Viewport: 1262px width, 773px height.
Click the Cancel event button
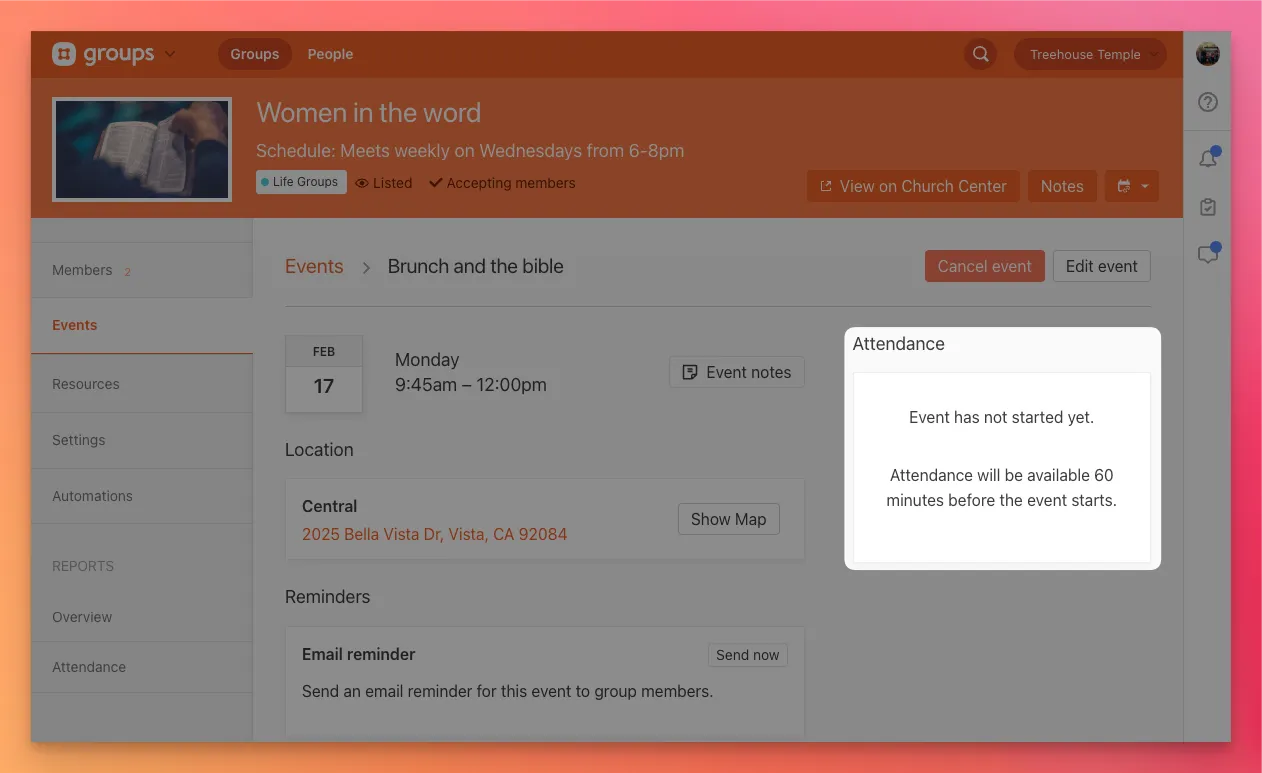984,266
